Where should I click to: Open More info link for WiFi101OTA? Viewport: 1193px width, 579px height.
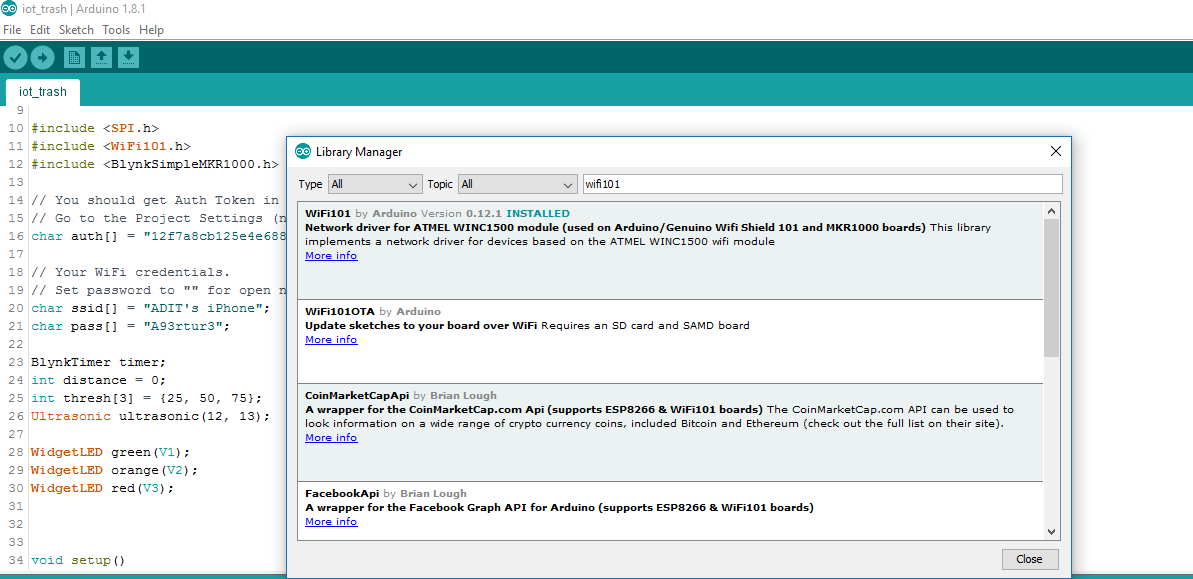click(331, 339)
